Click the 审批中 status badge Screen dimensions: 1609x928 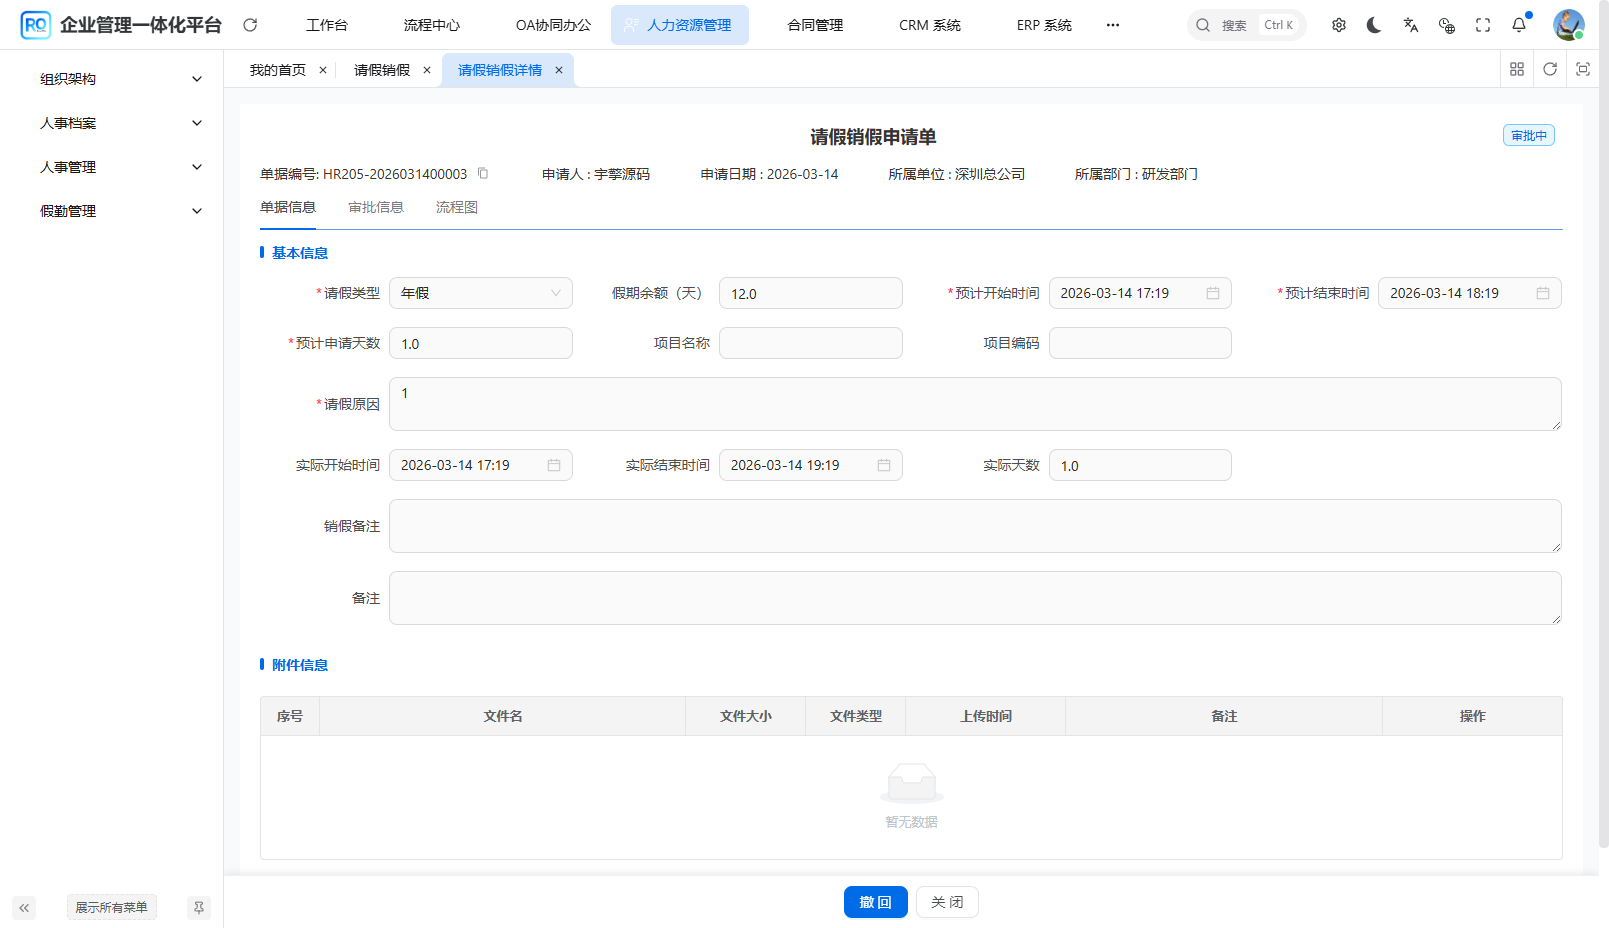click(1528, 134)
